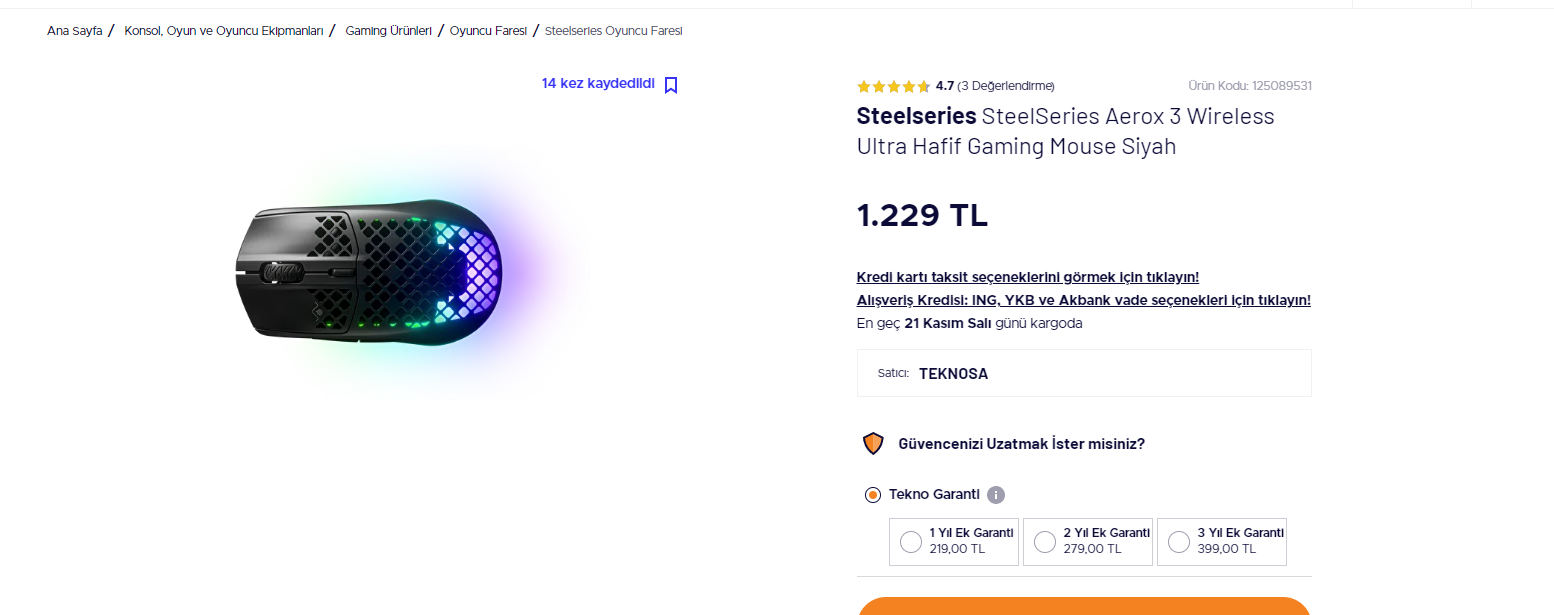
Task: Choose 1 Yıl Ek Garanti option
Action: 911,542
